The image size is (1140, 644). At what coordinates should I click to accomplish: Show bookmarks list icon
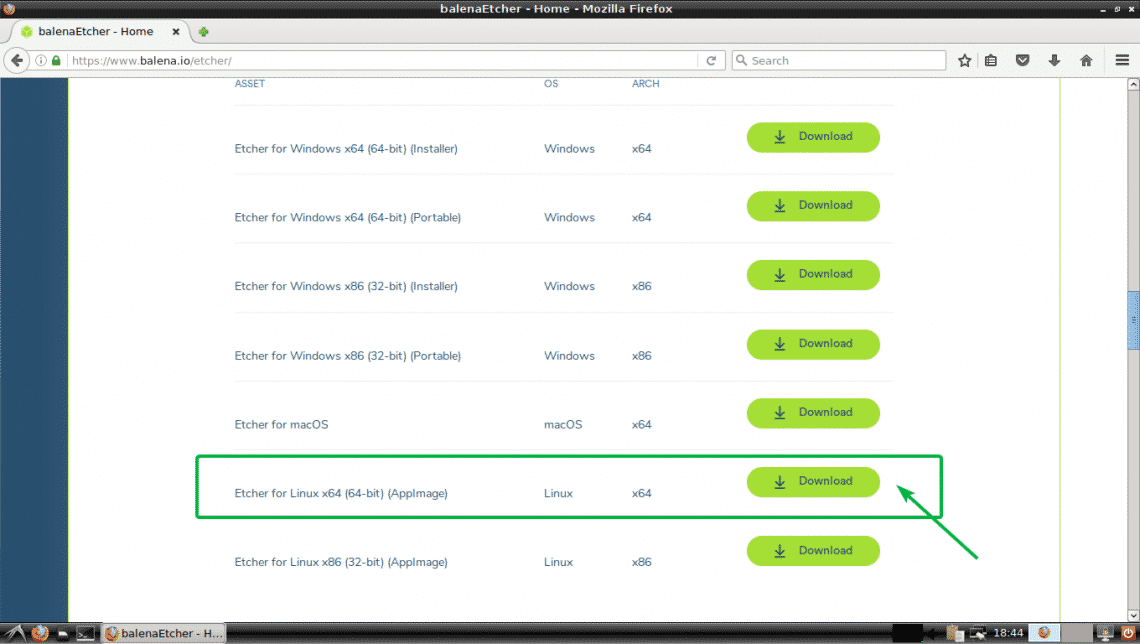[x=991, y=60]
